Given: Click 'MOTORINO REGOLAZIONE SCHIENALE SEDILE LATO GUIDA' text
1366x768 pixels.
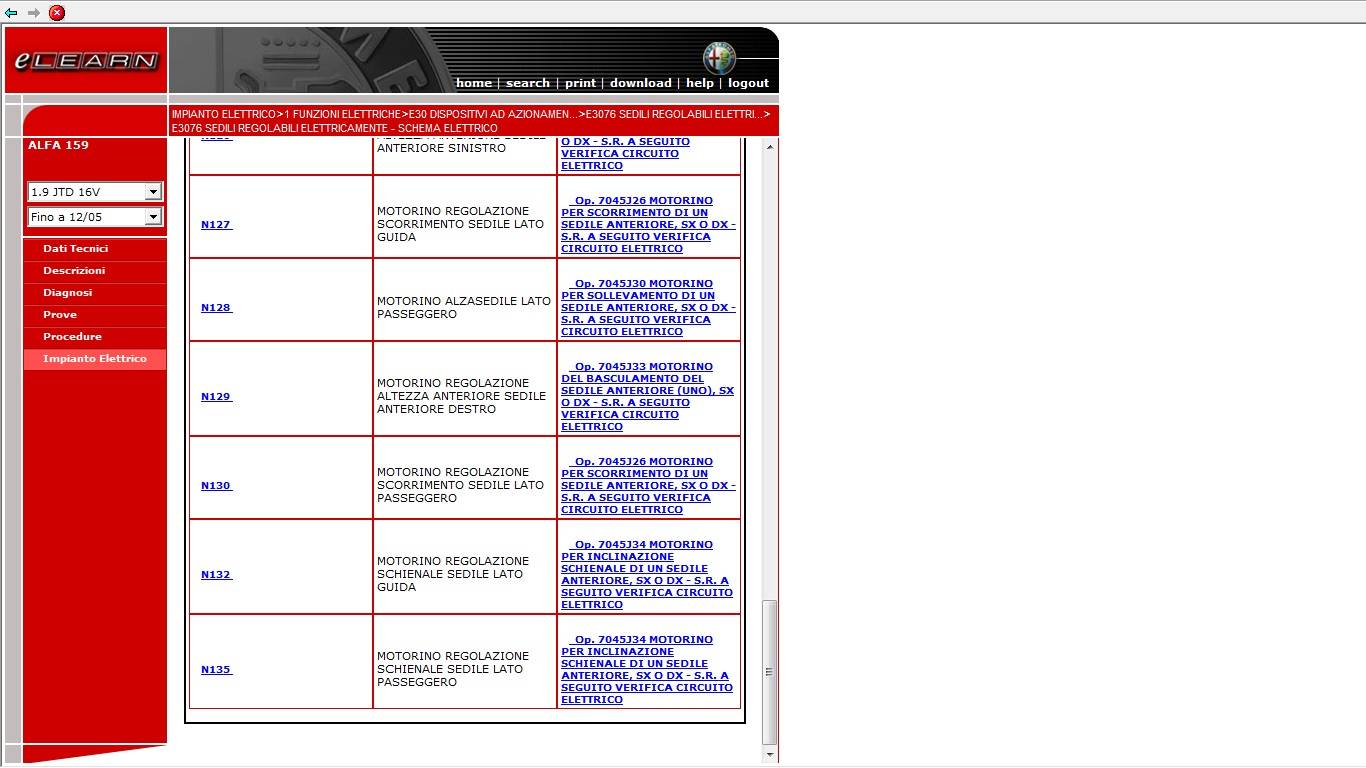Looking at the screenshot, I should (x=453, y=575).
